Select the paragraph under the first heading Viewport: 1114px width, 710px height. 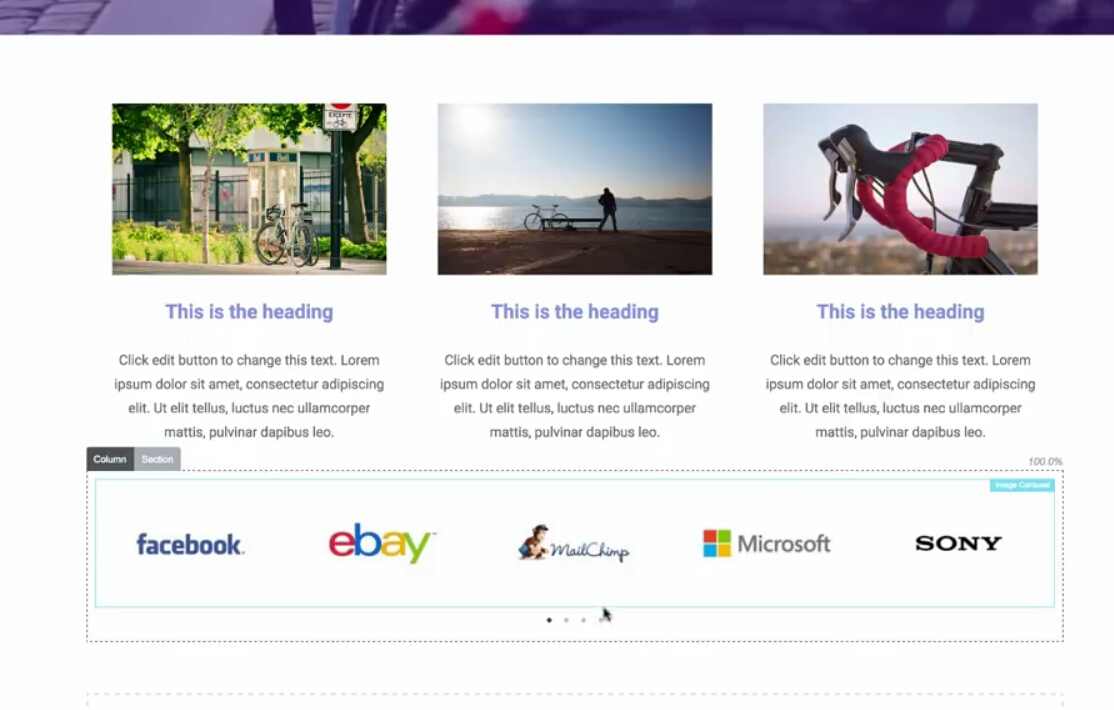[x=249, y=396]
